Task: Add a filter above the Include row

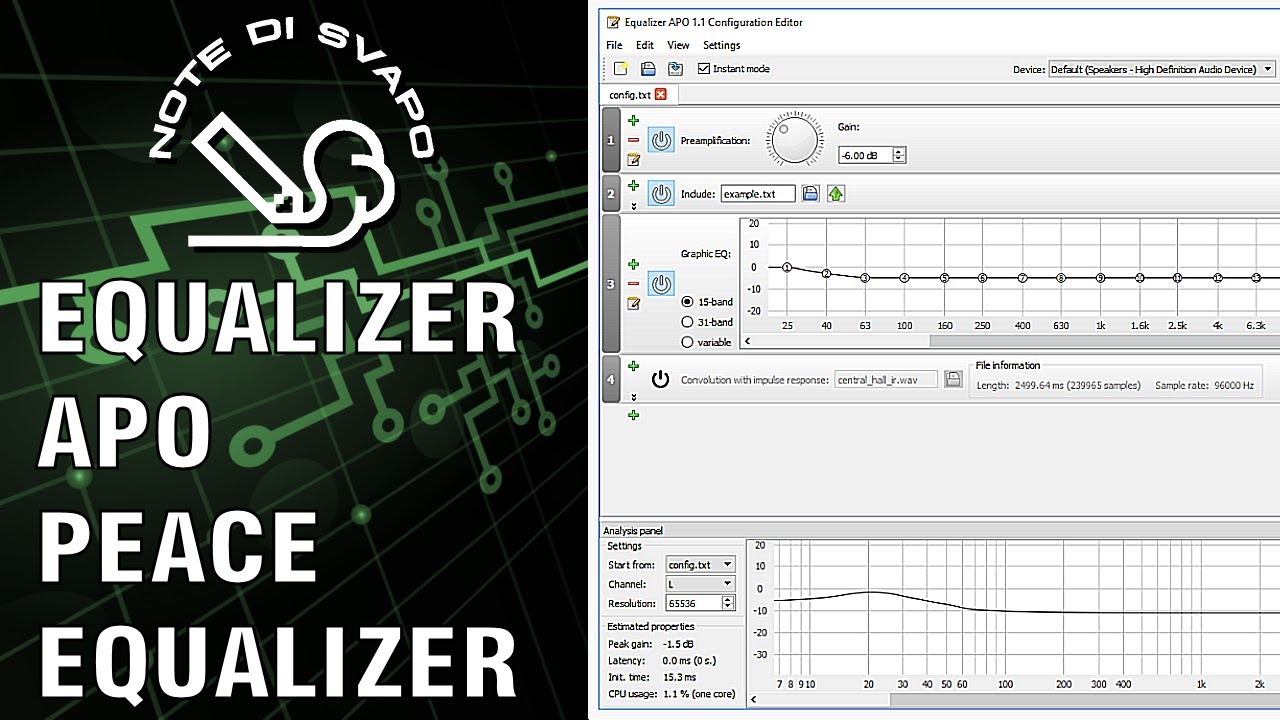Action: coord(633,185)
